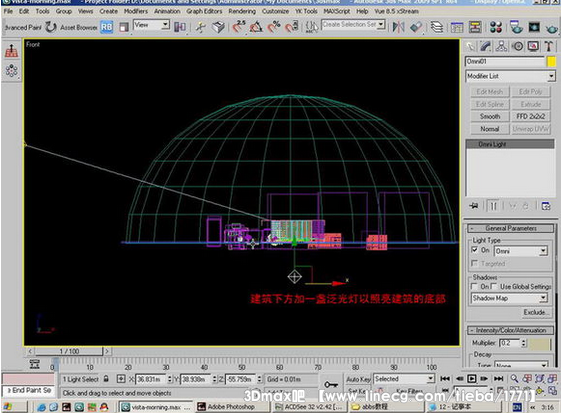The image size is (565, 413).
Task: Enable Shadows On checkbox
Action: click(x=475, y=287)
